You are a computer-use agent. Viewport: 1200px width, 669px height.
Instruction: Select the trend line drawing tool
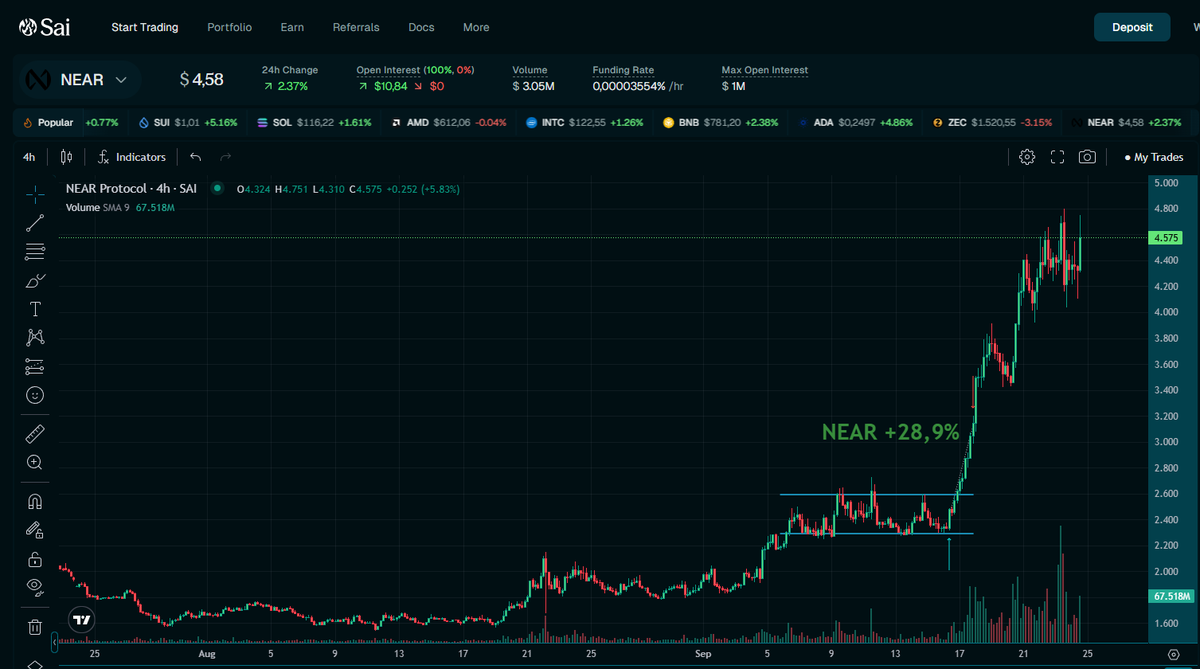(35, 223)
